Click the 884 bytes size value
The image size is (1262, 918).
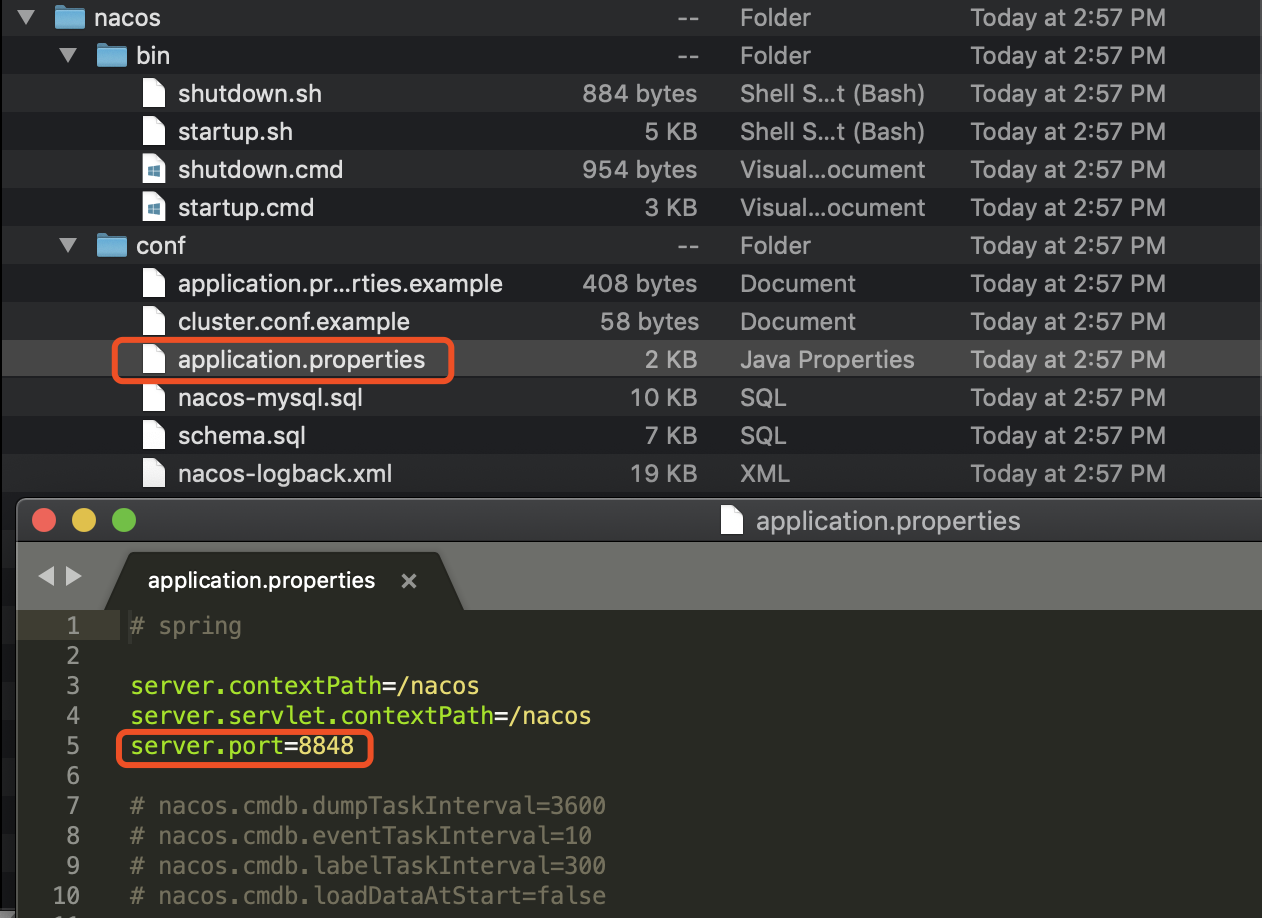coord(640,94)
